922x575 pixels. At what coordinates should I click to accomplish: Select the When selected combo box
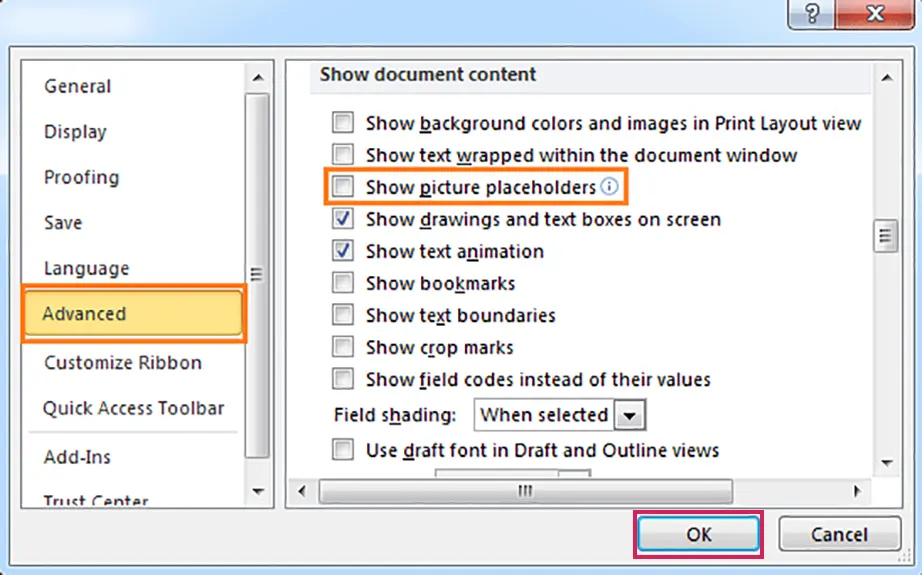click(560, 415)
